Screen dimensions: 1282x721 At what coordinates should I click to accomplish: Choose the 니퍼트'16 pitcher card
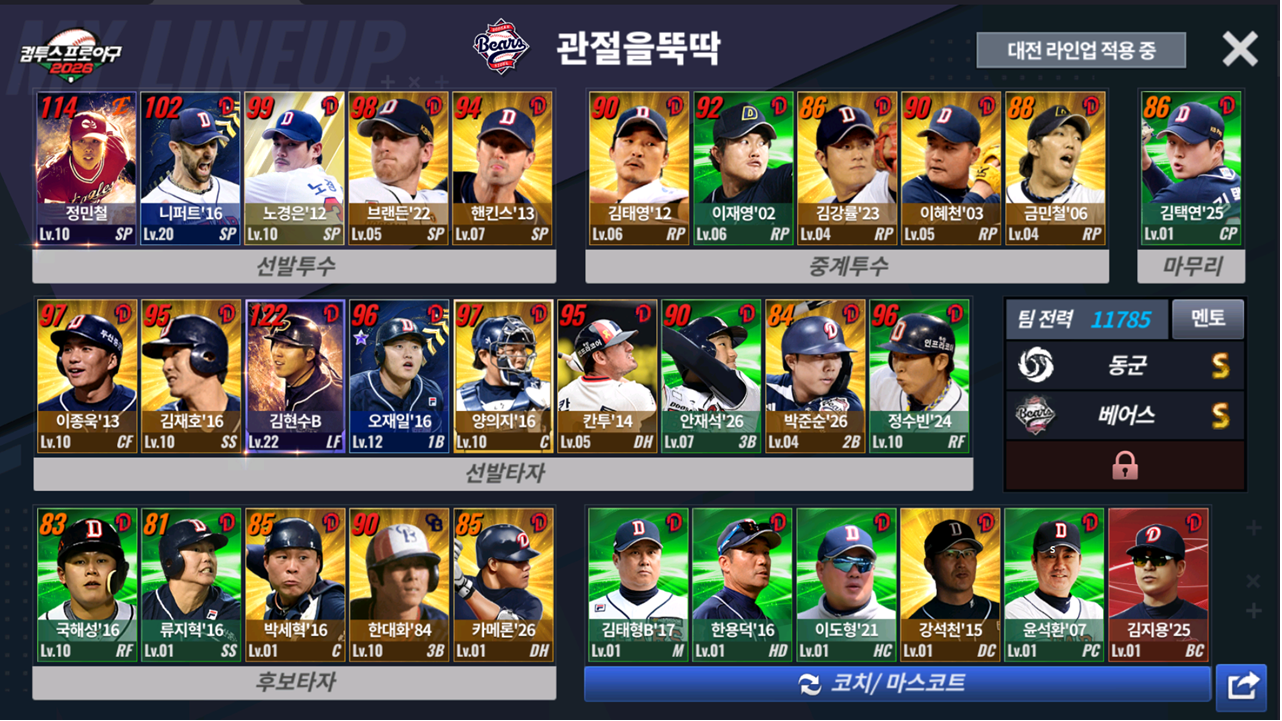[x=190, y=169]
